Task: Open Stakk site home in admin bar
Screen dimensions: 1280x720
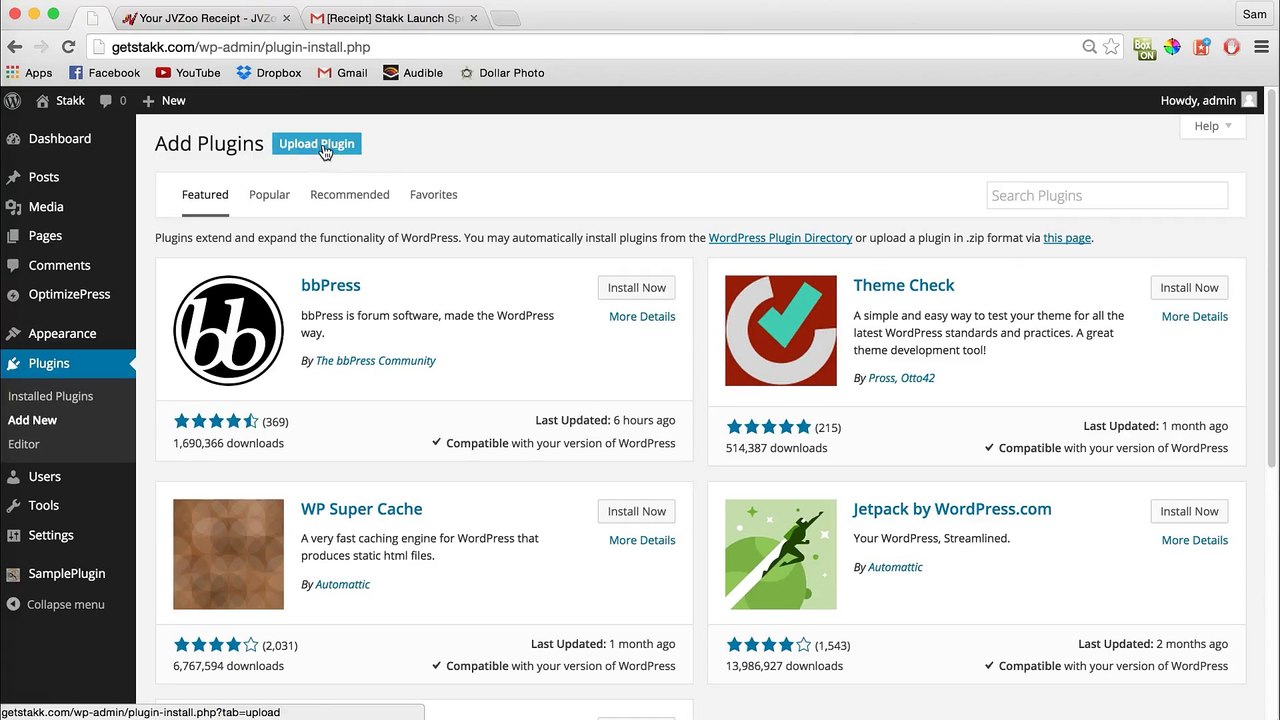Action: (60, 100)
